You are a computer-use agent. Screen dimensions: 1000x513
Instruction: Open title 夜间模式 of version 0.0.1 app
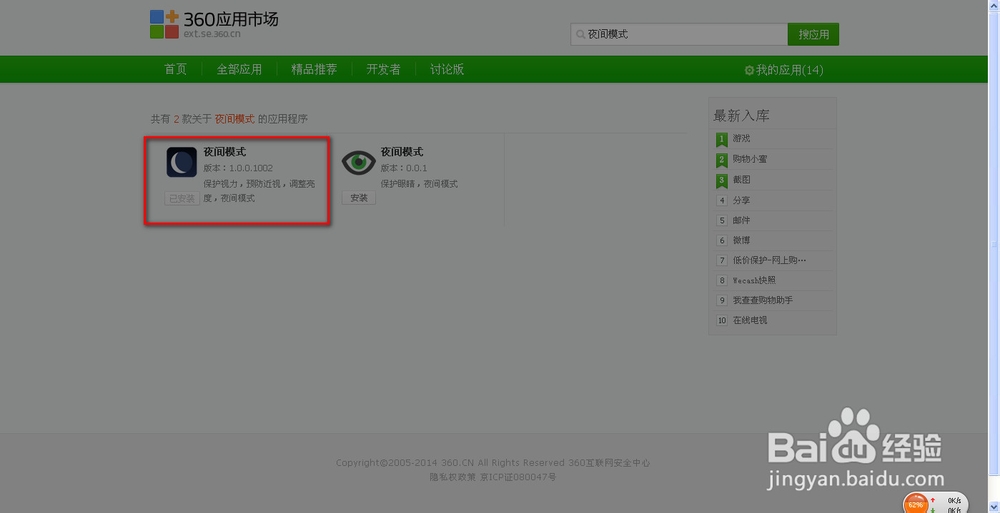tap(402, 152)
